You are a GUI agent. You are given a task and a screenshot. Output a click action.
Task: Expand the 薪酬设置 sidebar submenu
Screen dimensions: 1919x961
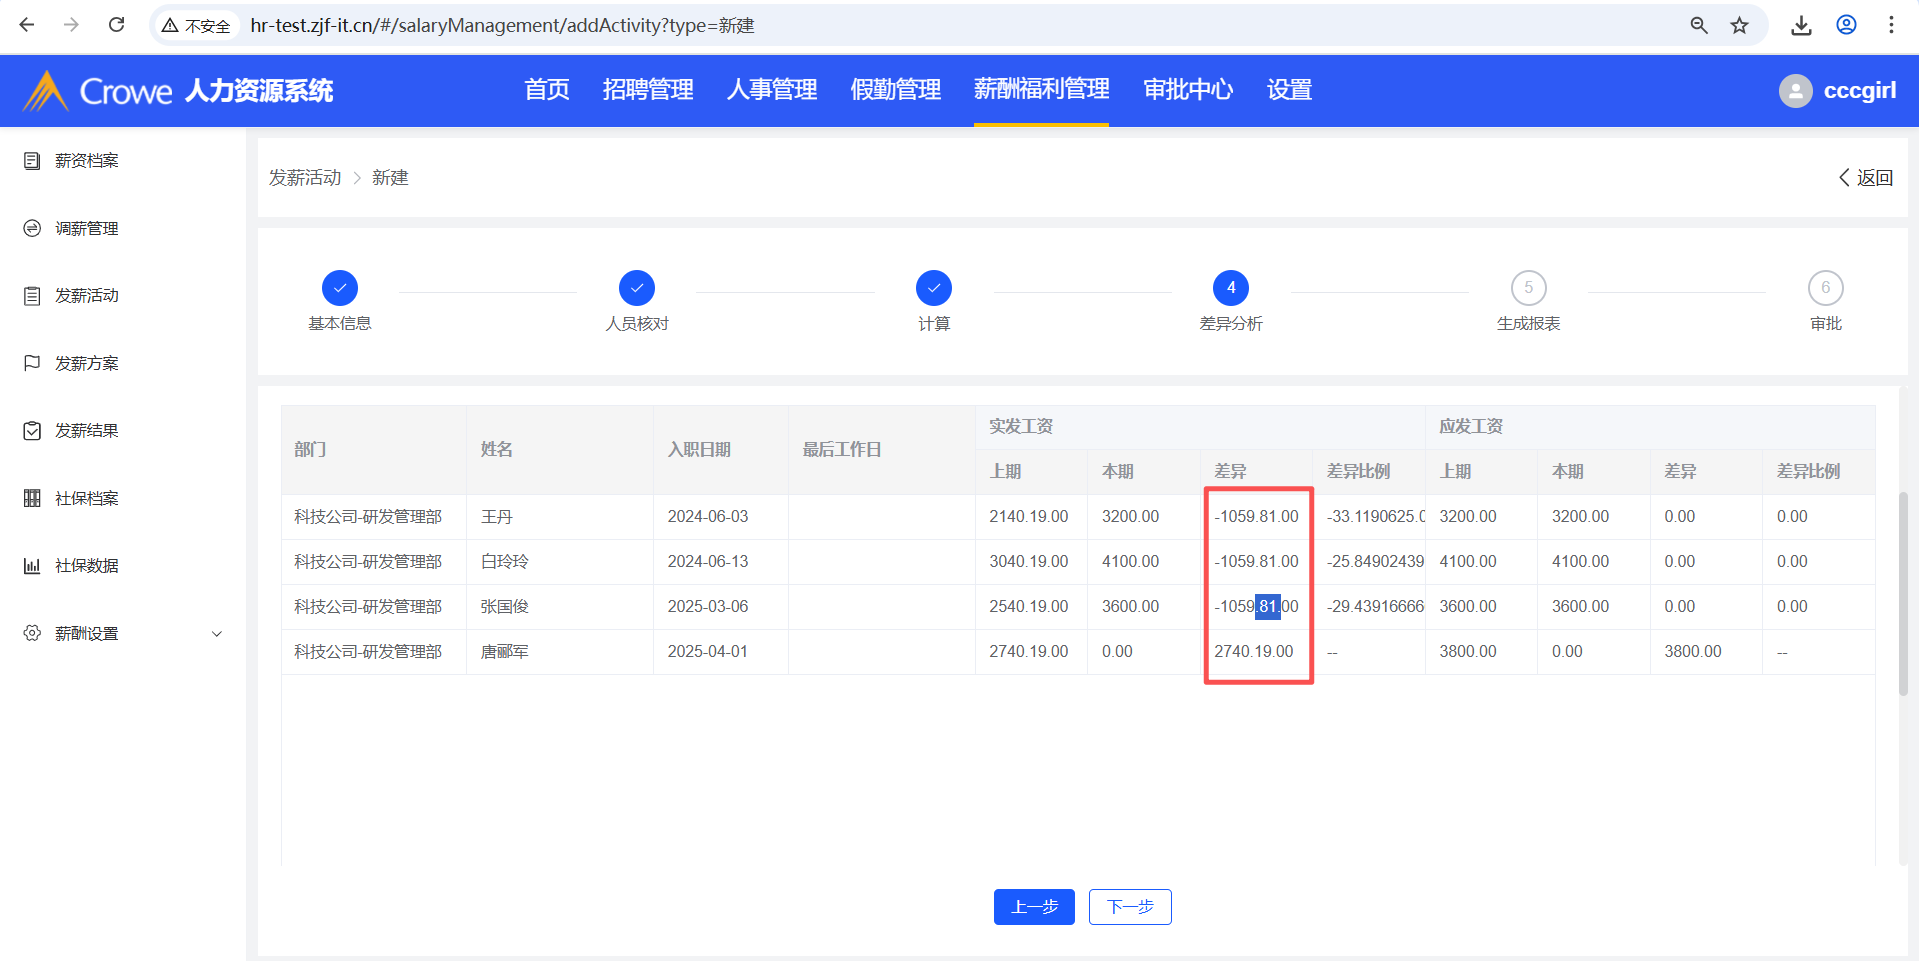(216, 634)
